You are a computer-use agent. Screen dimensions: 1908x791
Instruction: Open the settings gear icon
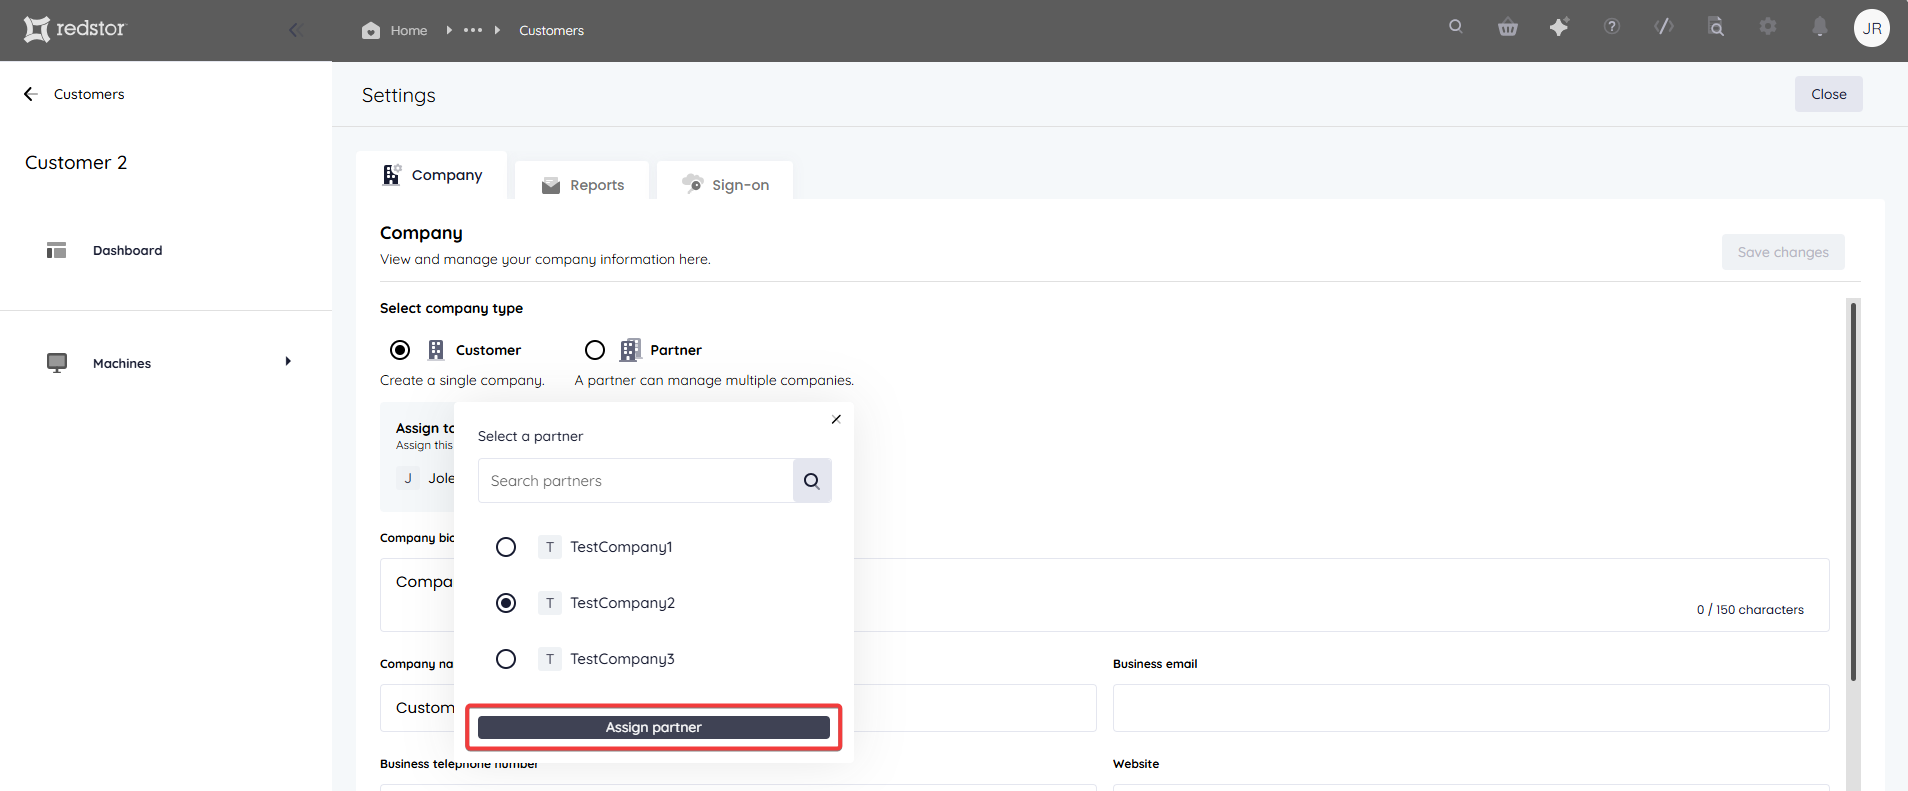coord(1768,27)
